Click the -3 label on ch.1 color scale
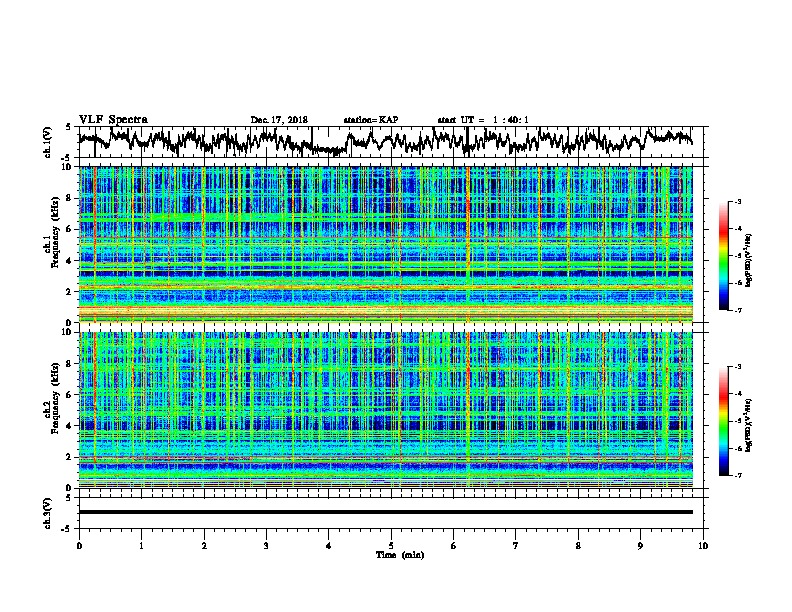The image size is (792, 612). coord(737,202)
